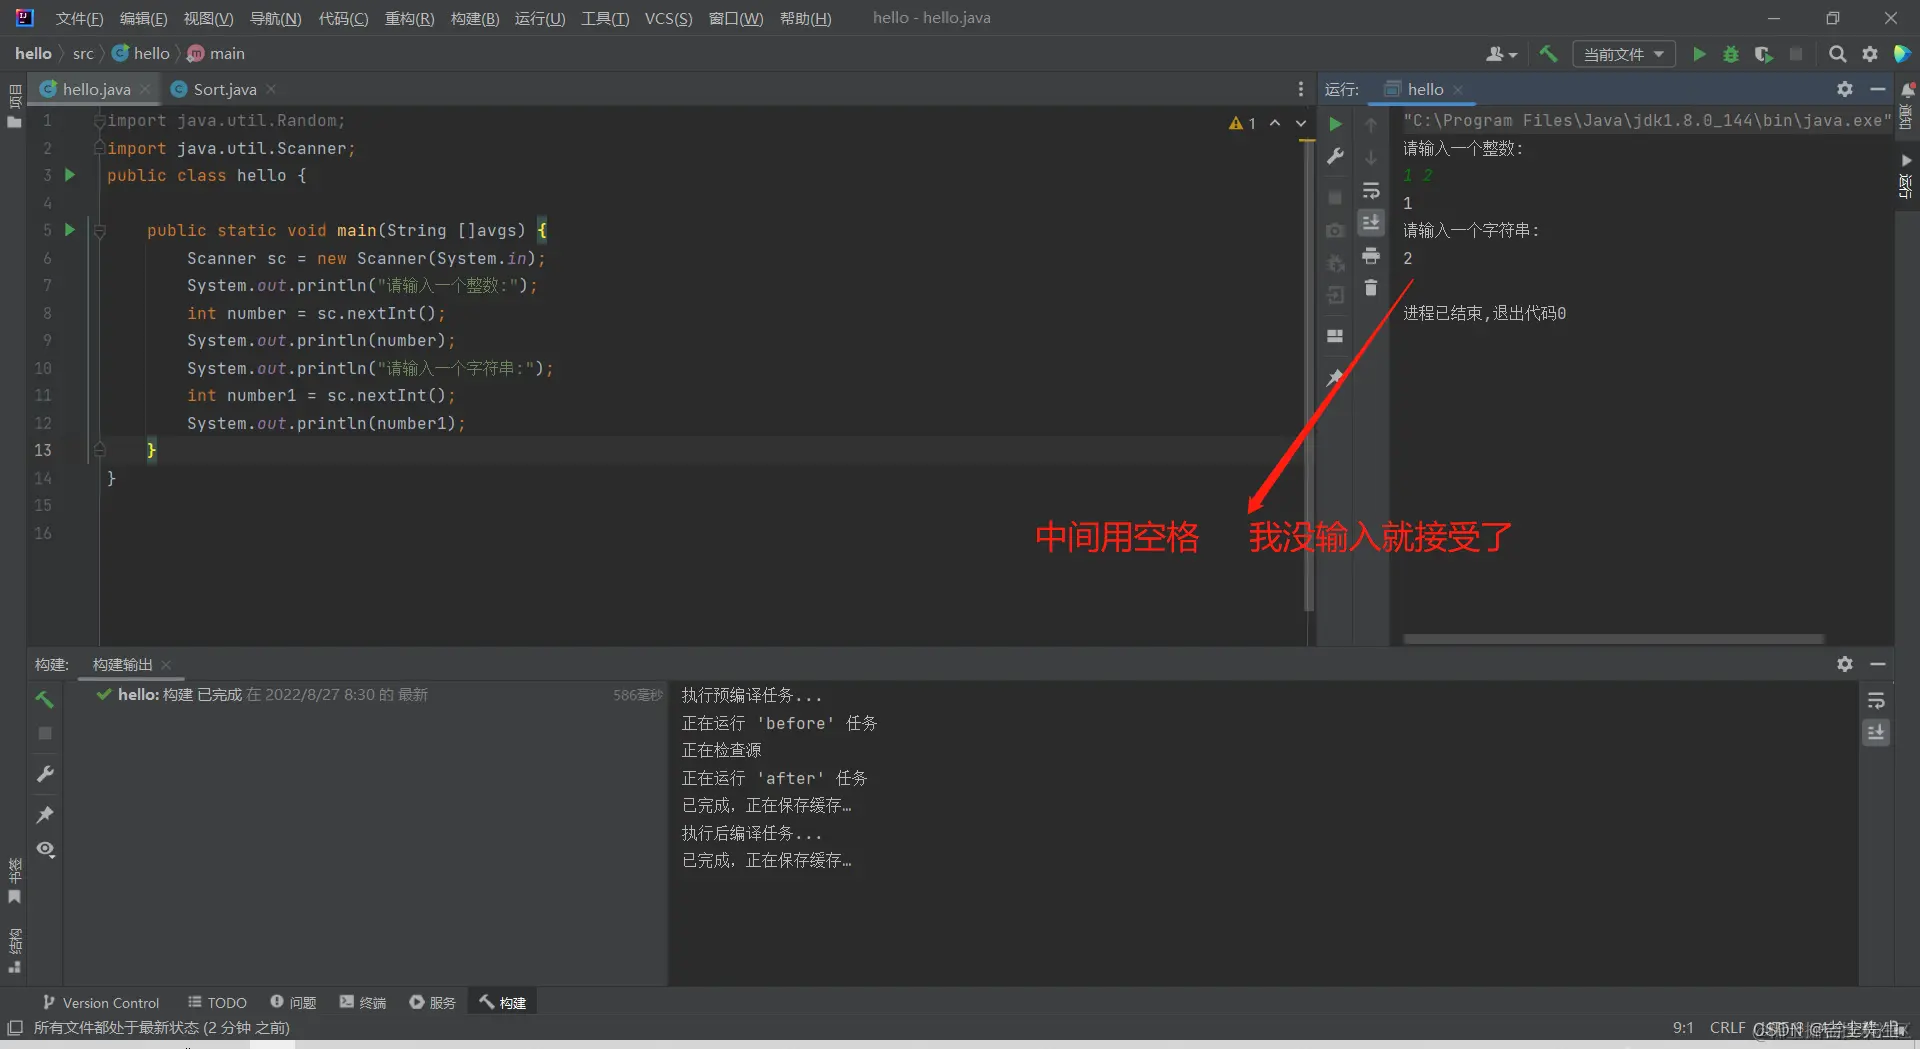Open TODO tool window
Screen dimensions: 1920x1049
(x=217, y=1002)
